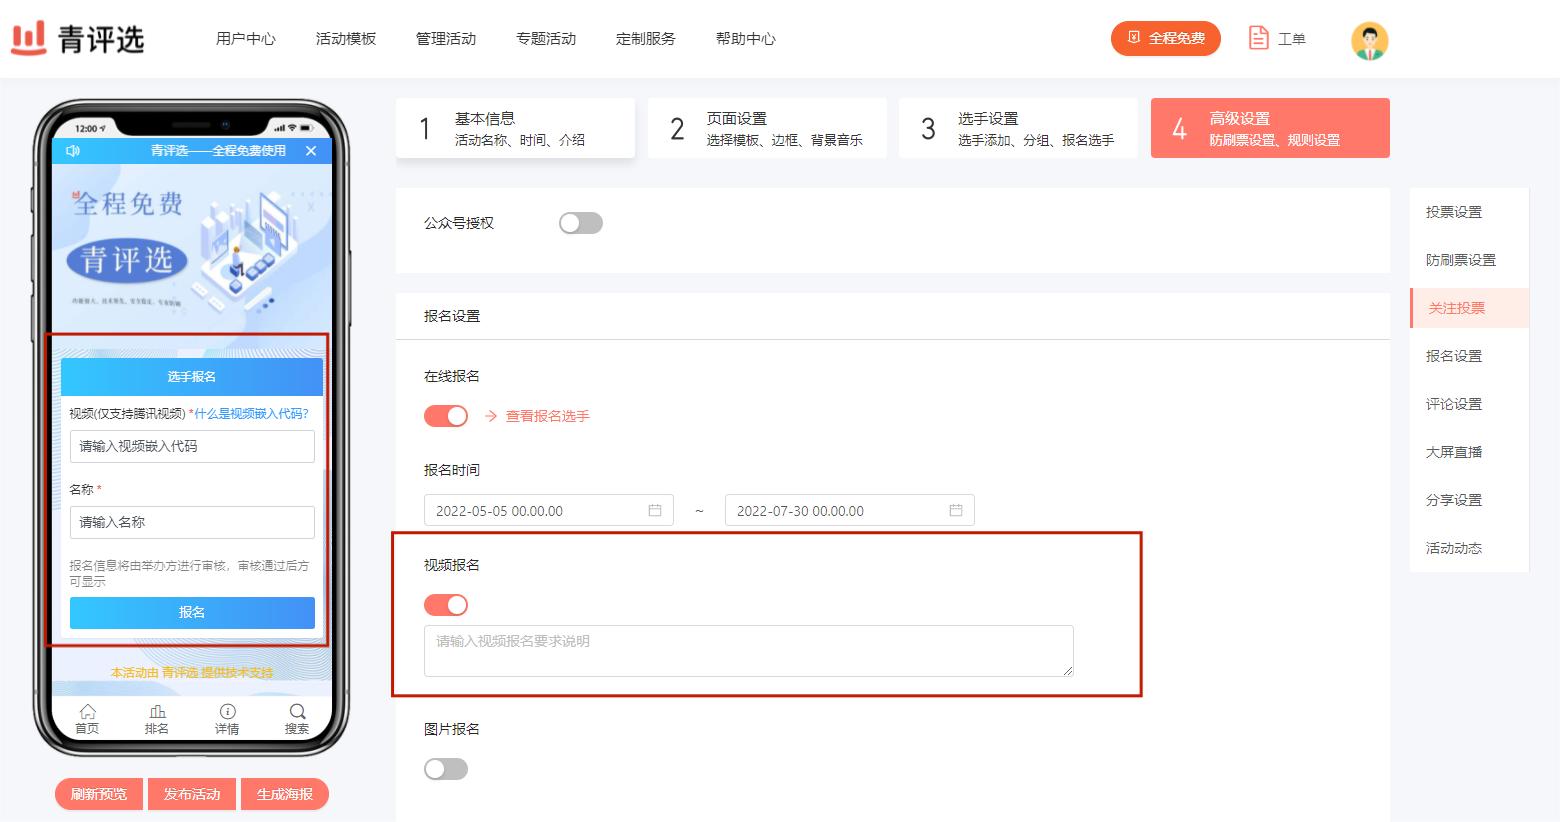Open the 帮助中心 menu
Image resolution: width=1560 pixels, height=822 pixels.
745,39
